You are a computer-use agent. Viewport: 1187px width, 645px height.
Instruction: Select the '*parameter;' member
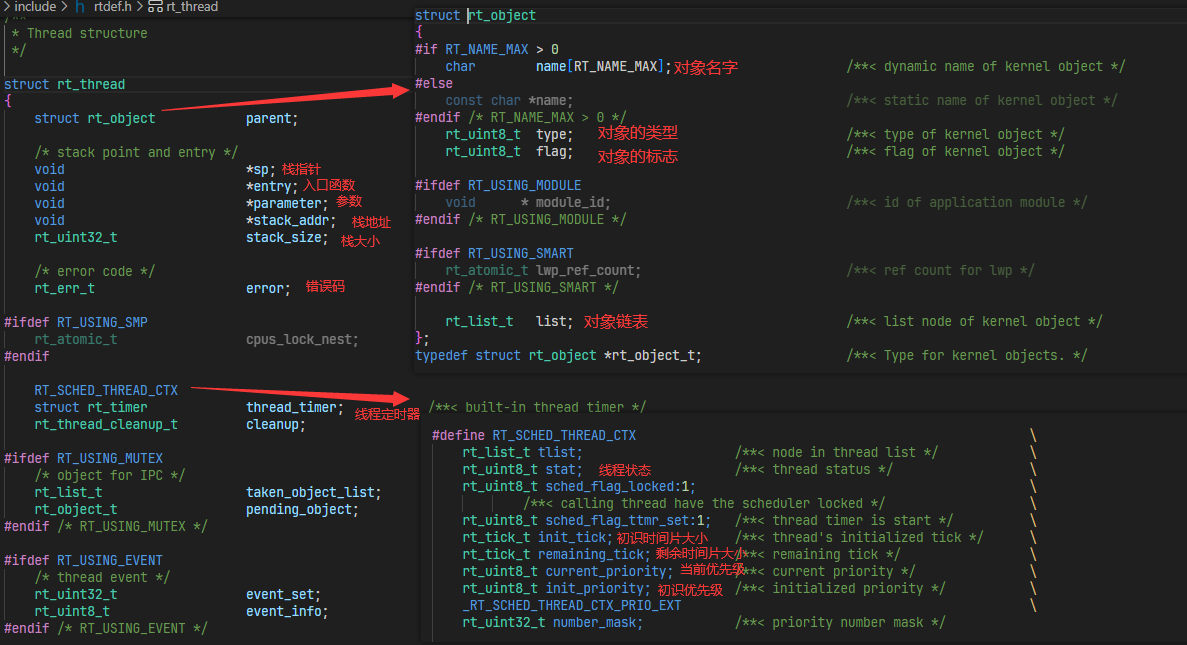287,203
